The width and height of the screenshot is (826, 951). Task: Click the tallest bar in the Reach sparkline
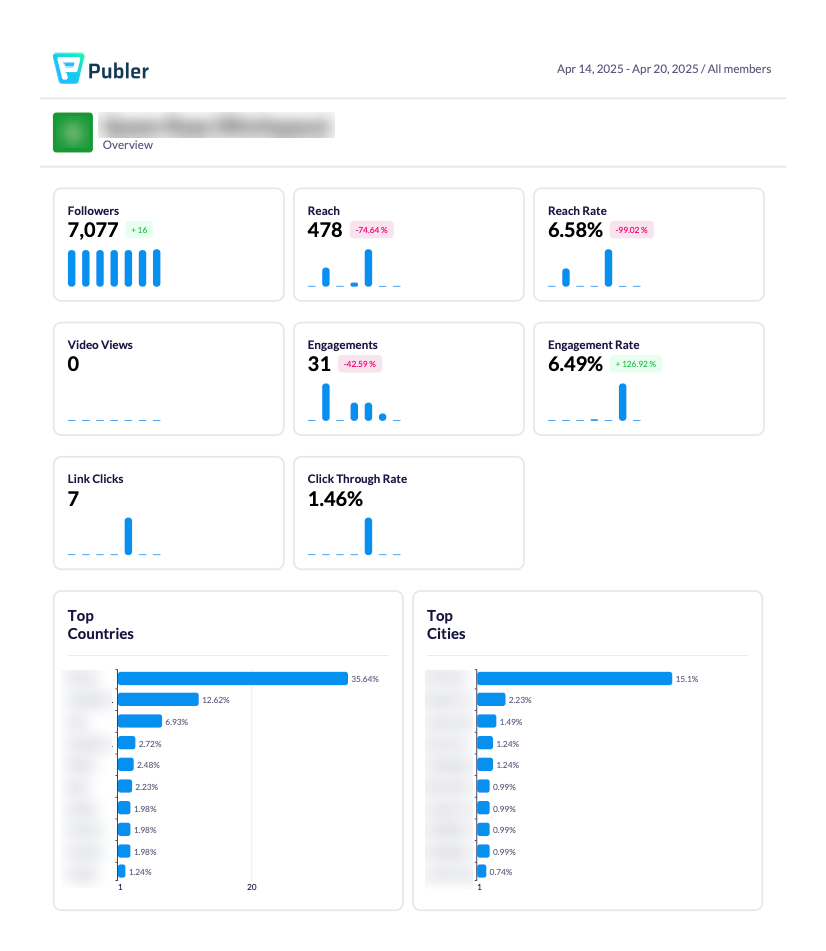(368, 266)
